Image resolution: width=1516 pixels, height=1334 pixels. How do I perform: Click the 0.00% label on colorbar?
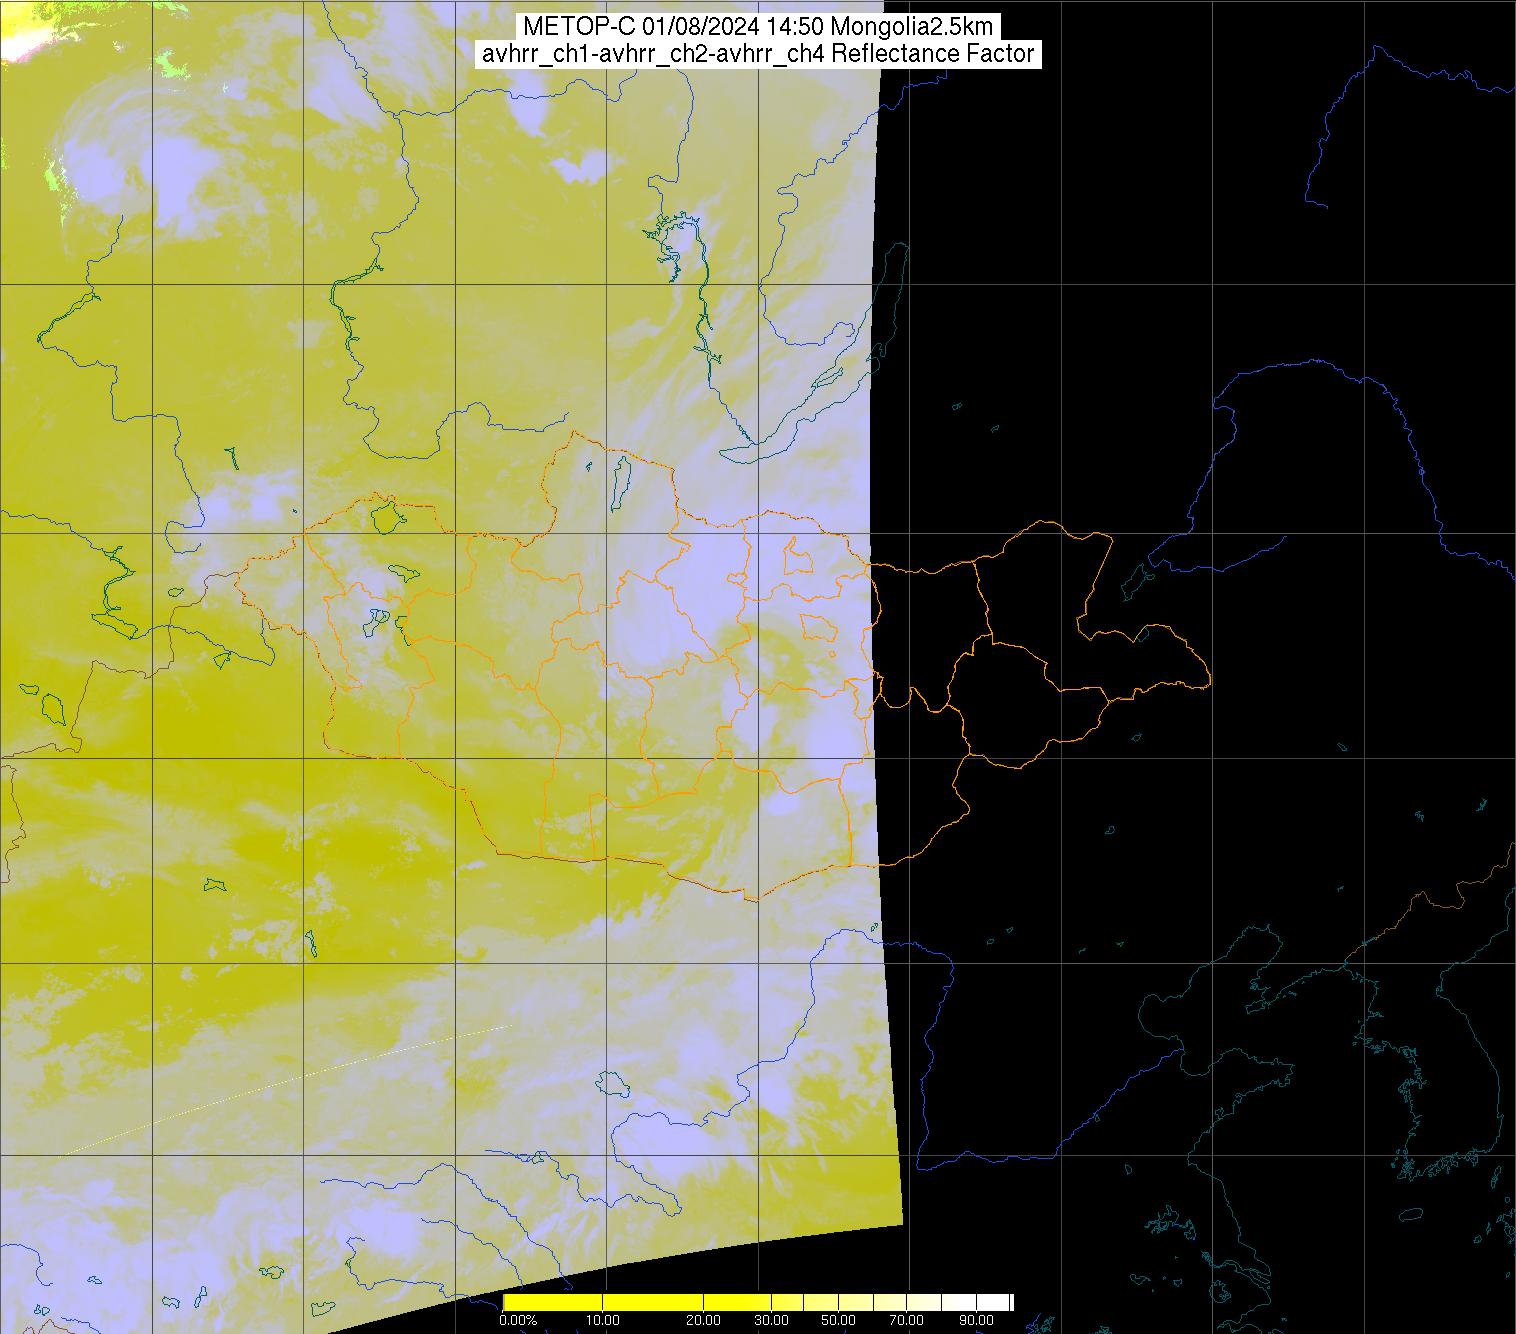[517, 1321]
